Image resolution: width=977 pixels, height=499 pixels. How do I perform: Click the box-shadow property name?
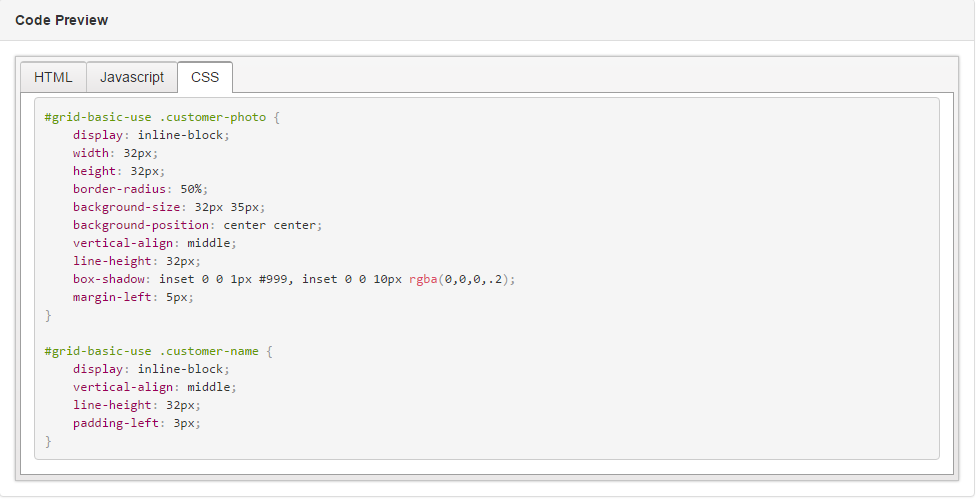(108, 279)
